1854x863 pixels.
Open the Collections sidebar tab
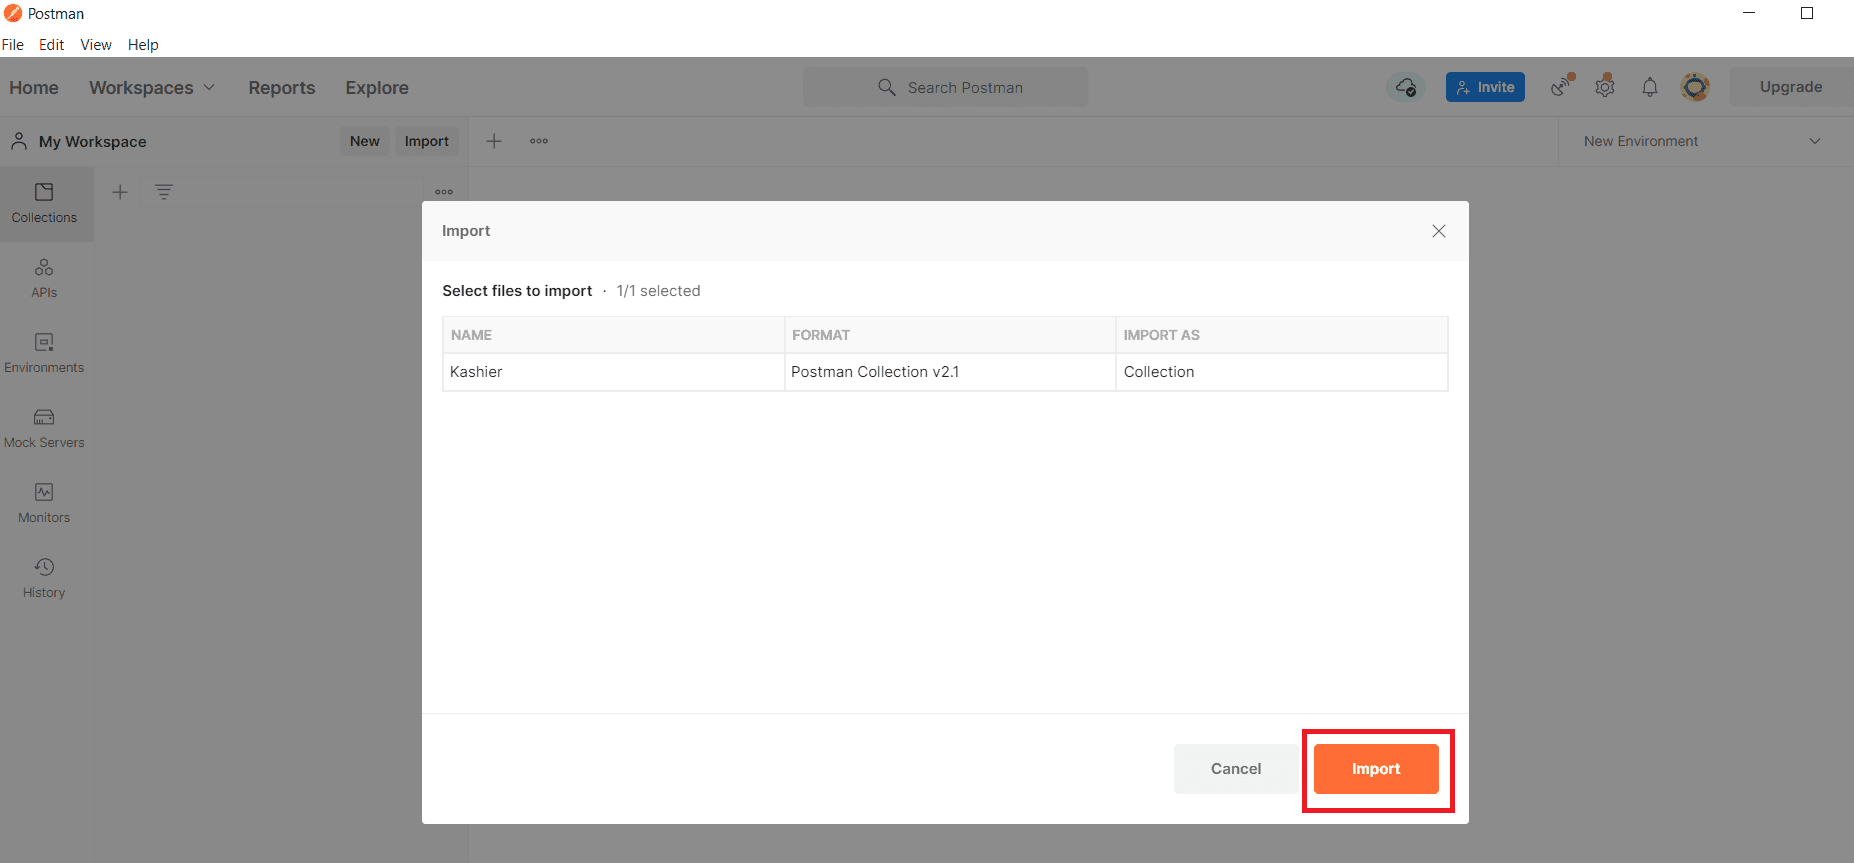[44, 203]
